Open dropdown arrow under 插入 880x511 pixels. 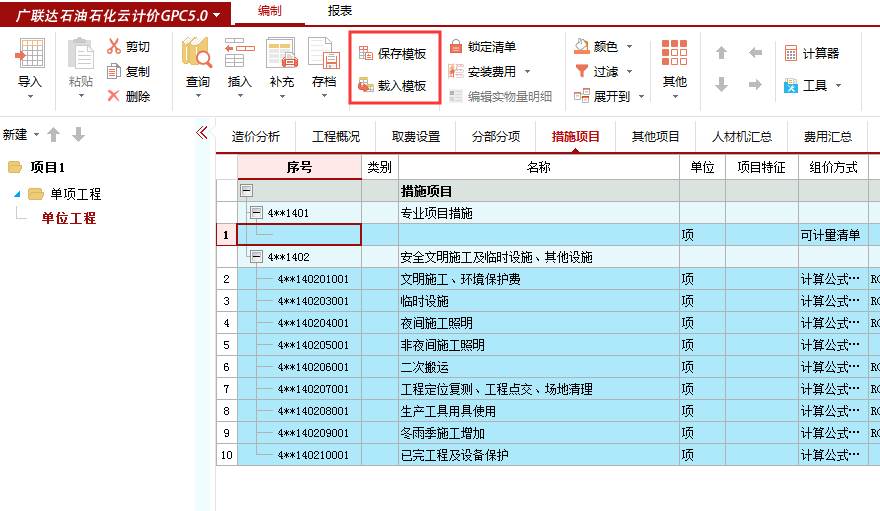[240, 96]
